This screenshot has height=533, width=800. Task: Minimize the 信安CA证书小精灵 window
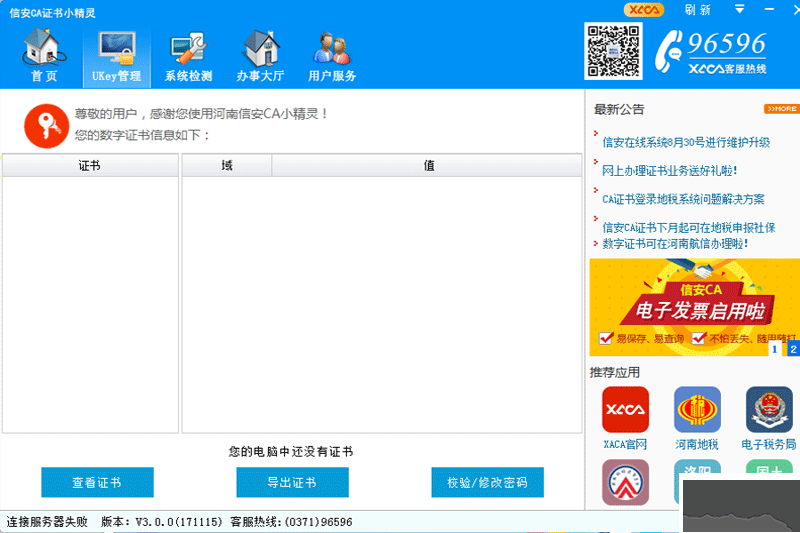[x=769, y=9]
